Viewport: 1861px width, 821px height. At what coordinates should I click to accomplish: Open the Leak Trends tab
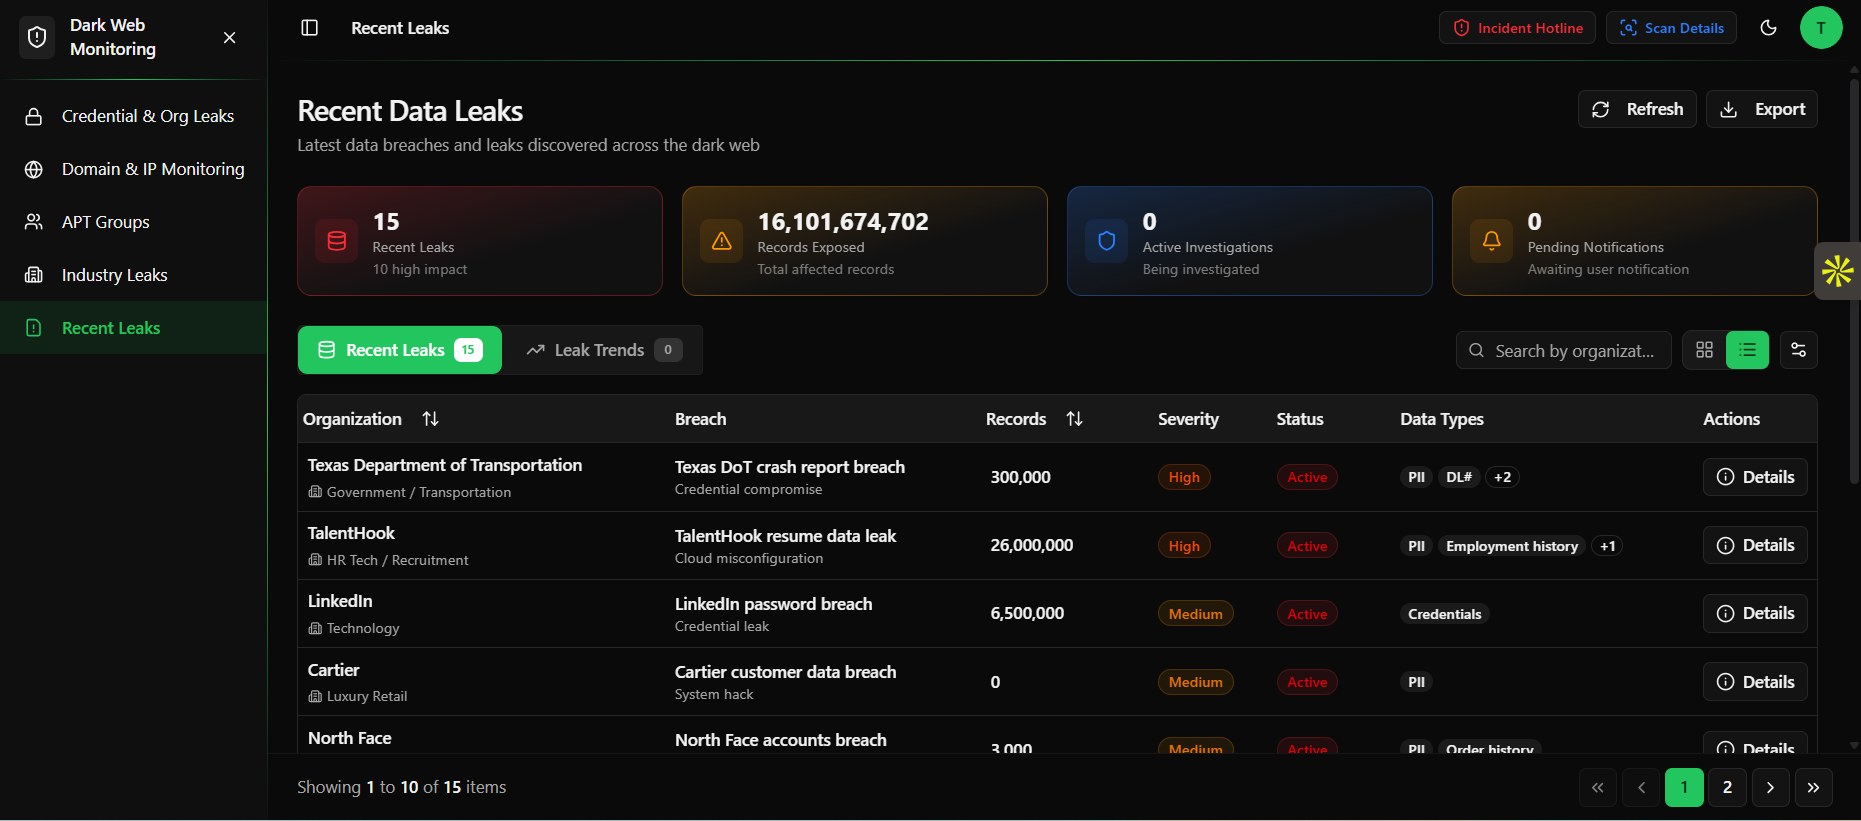point(602,350)
